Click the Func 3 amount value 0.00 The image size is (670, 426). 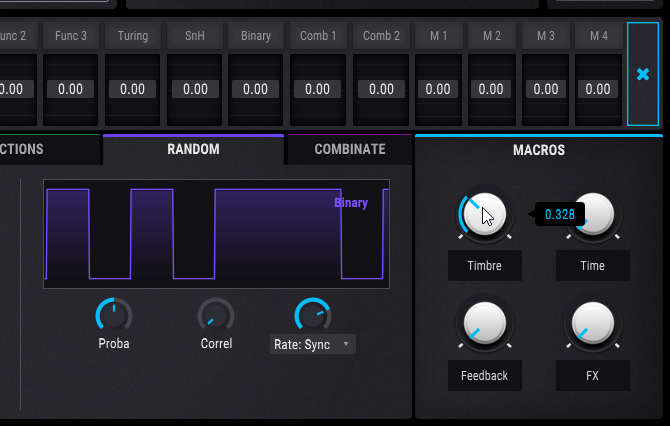click(x=71, y=89)
